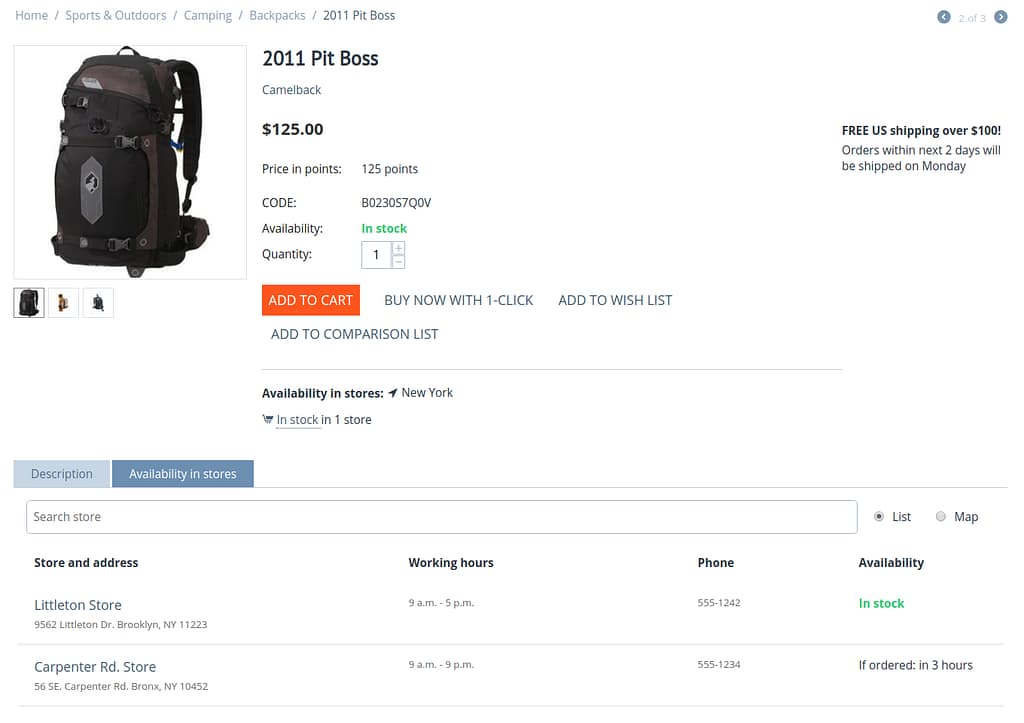Switch to the Description tab
The width and height of the screenshot is (1024, 723).
[x=61, y=473]
